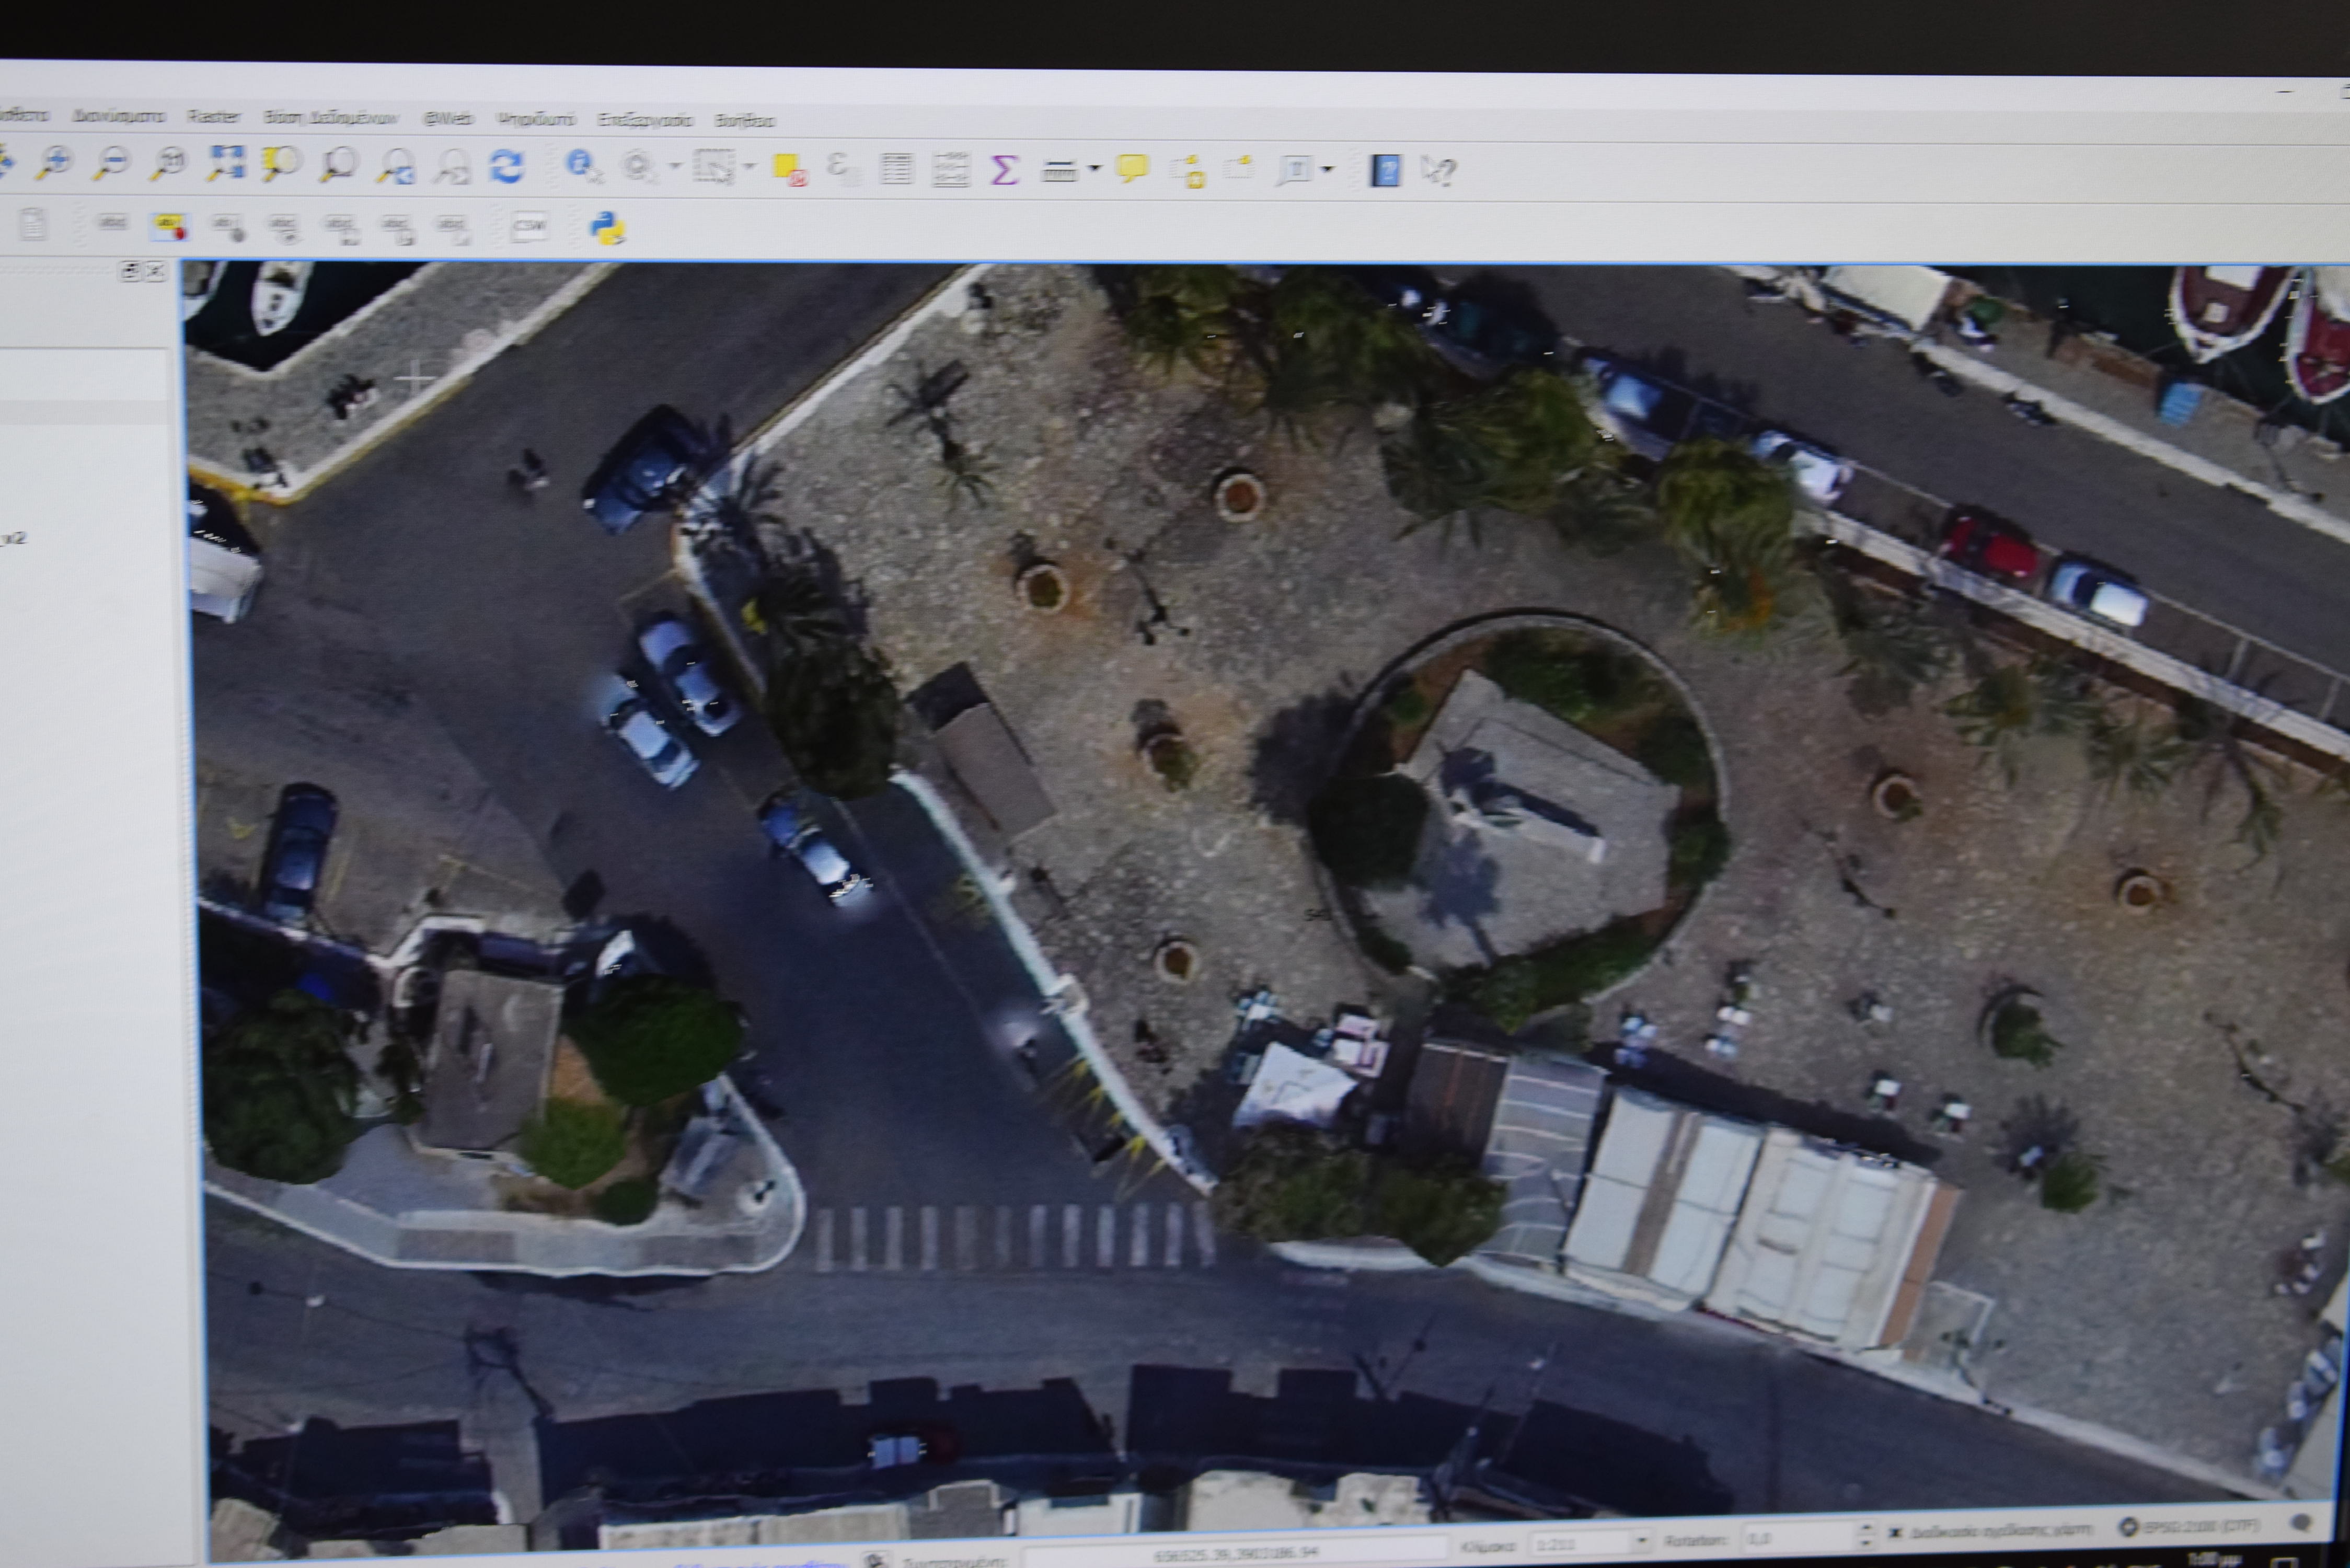Viewport: 2350px width, 1568px height.
Task: Open the Web menu
Action: coord(448,118)
